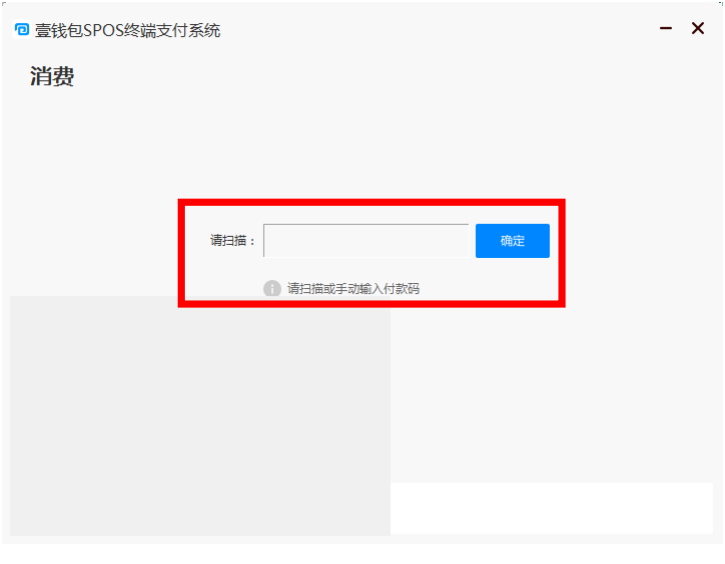Image resolution: width=725 pixels, height=564 pixels.
Task: Click the 请扫描或手动输入付款码 hint text
Action: coord(353,288)
